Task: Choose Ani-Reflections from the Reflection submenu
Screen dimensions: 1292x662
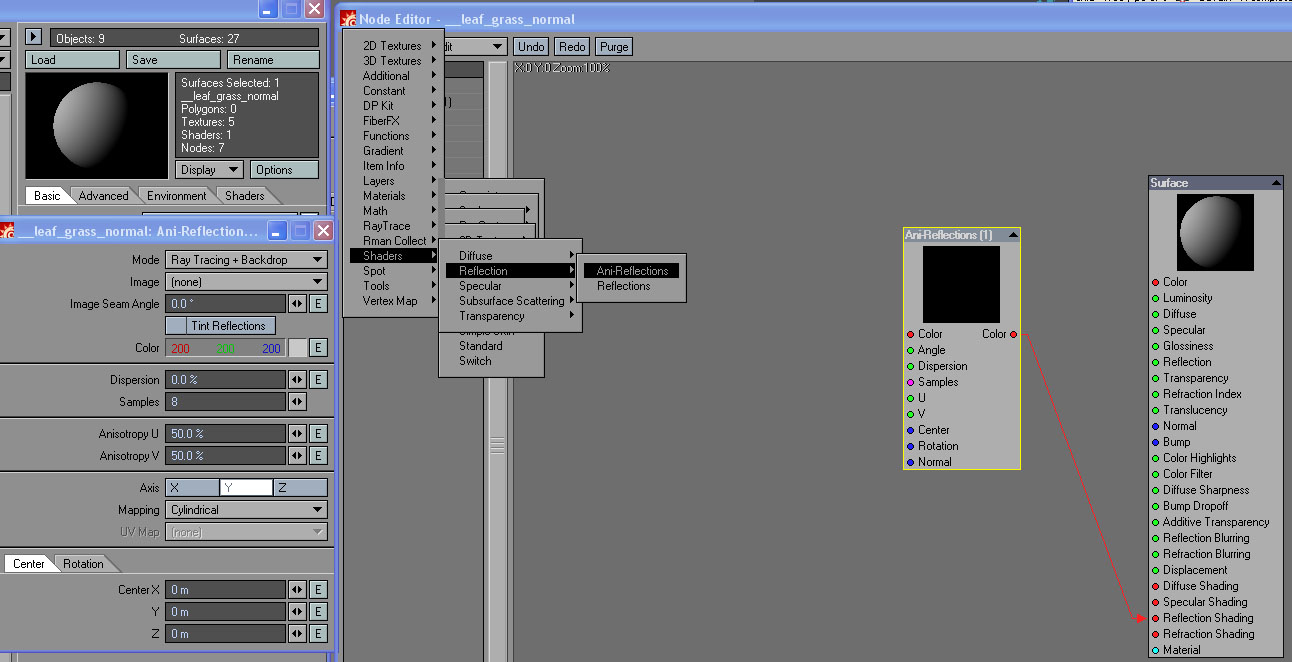Action: point(632,271)
